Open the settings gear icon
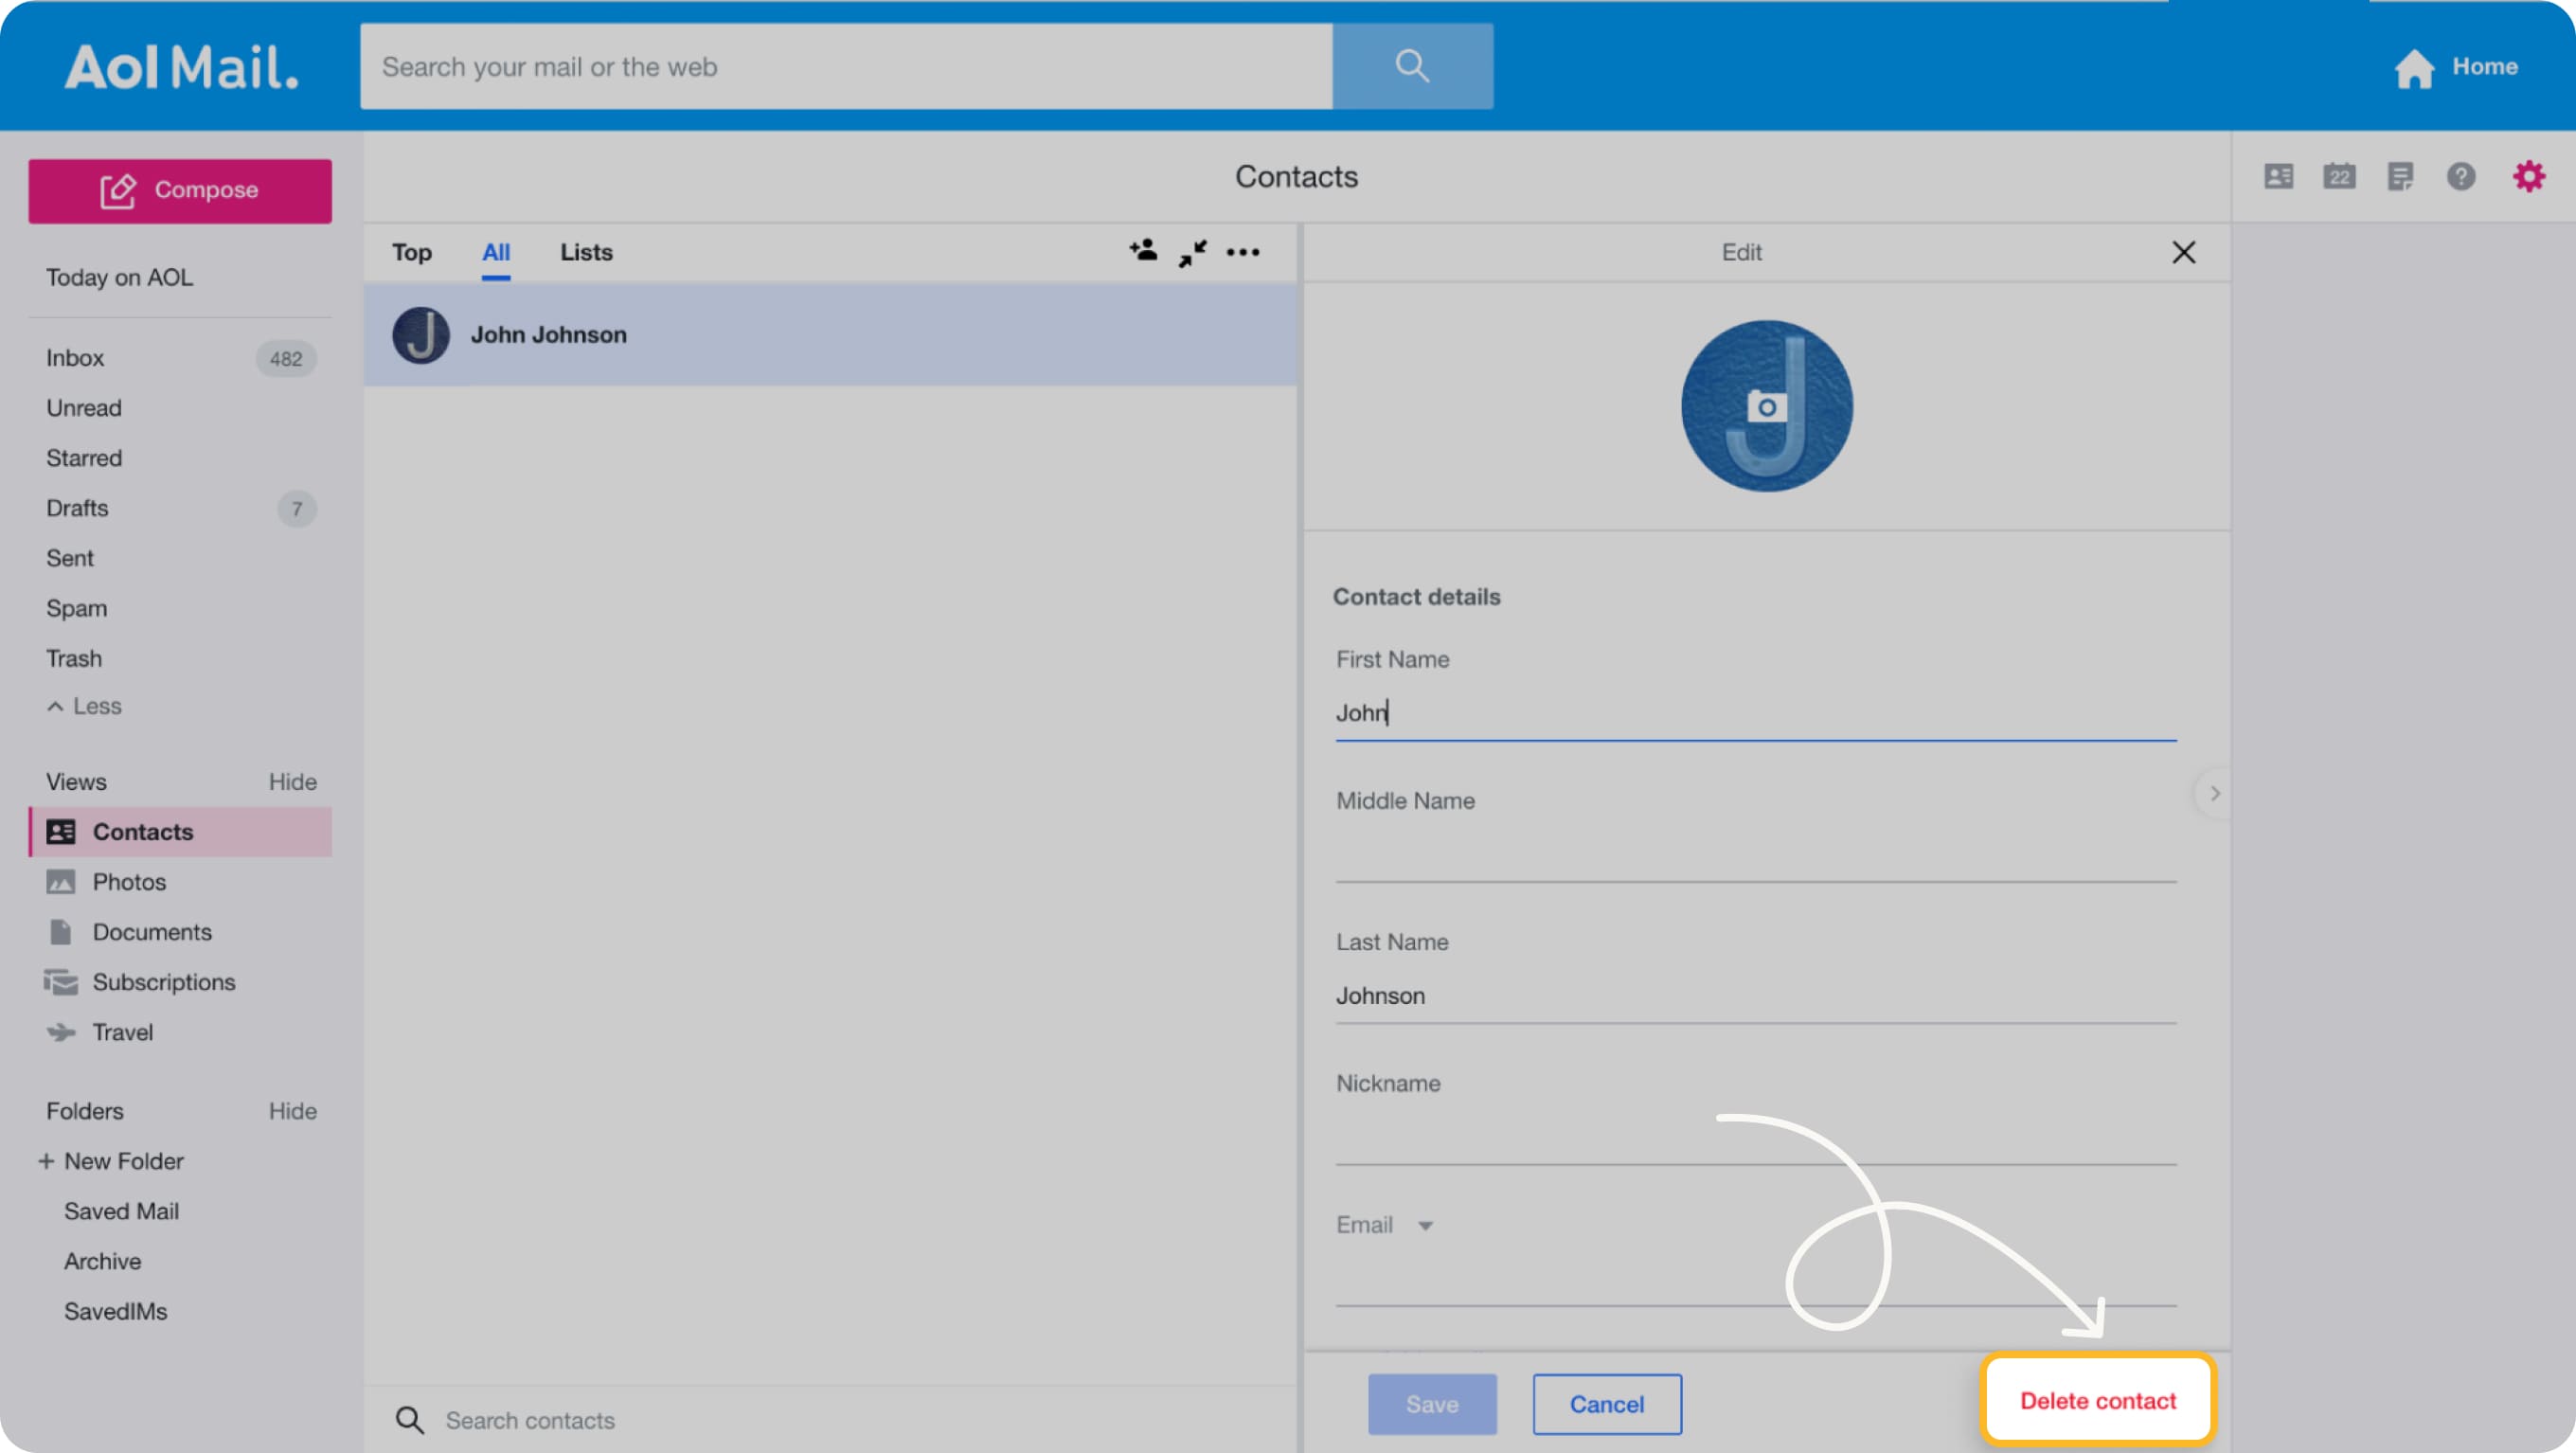Viewport: 2576px width, 1453px height. click(x=2528, y=177)
